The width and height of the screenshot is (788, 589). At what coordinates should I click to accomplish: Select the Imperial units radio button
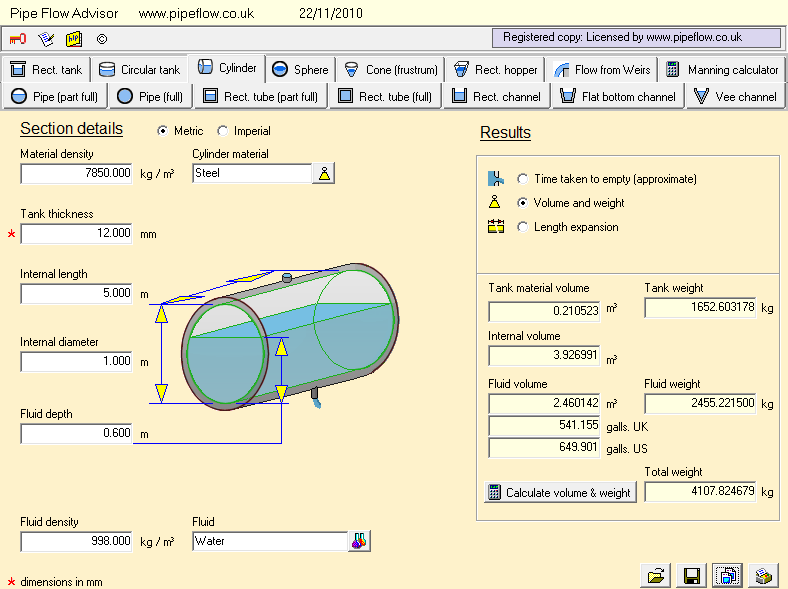tap(222, 131)
